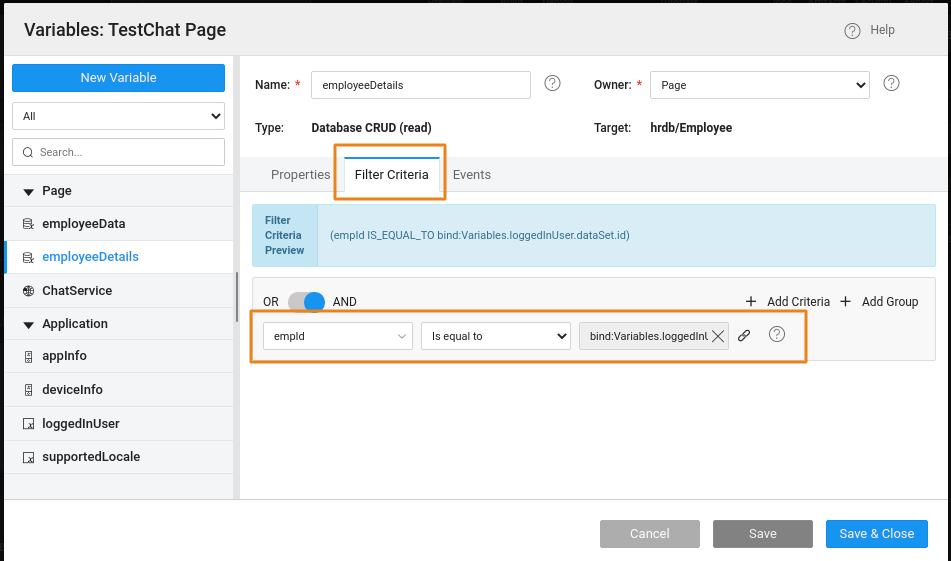Click the bind link icon in criteria row
This screenshot has width=951, height=561.
(744, 336)
